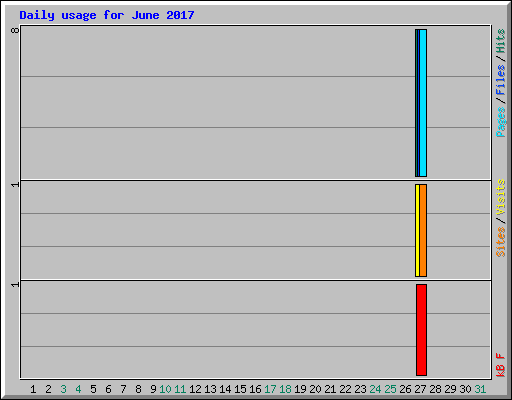Click day 20 on the x-axis
This screenshot has width=512, height=400.
click(x=315, y=389)
